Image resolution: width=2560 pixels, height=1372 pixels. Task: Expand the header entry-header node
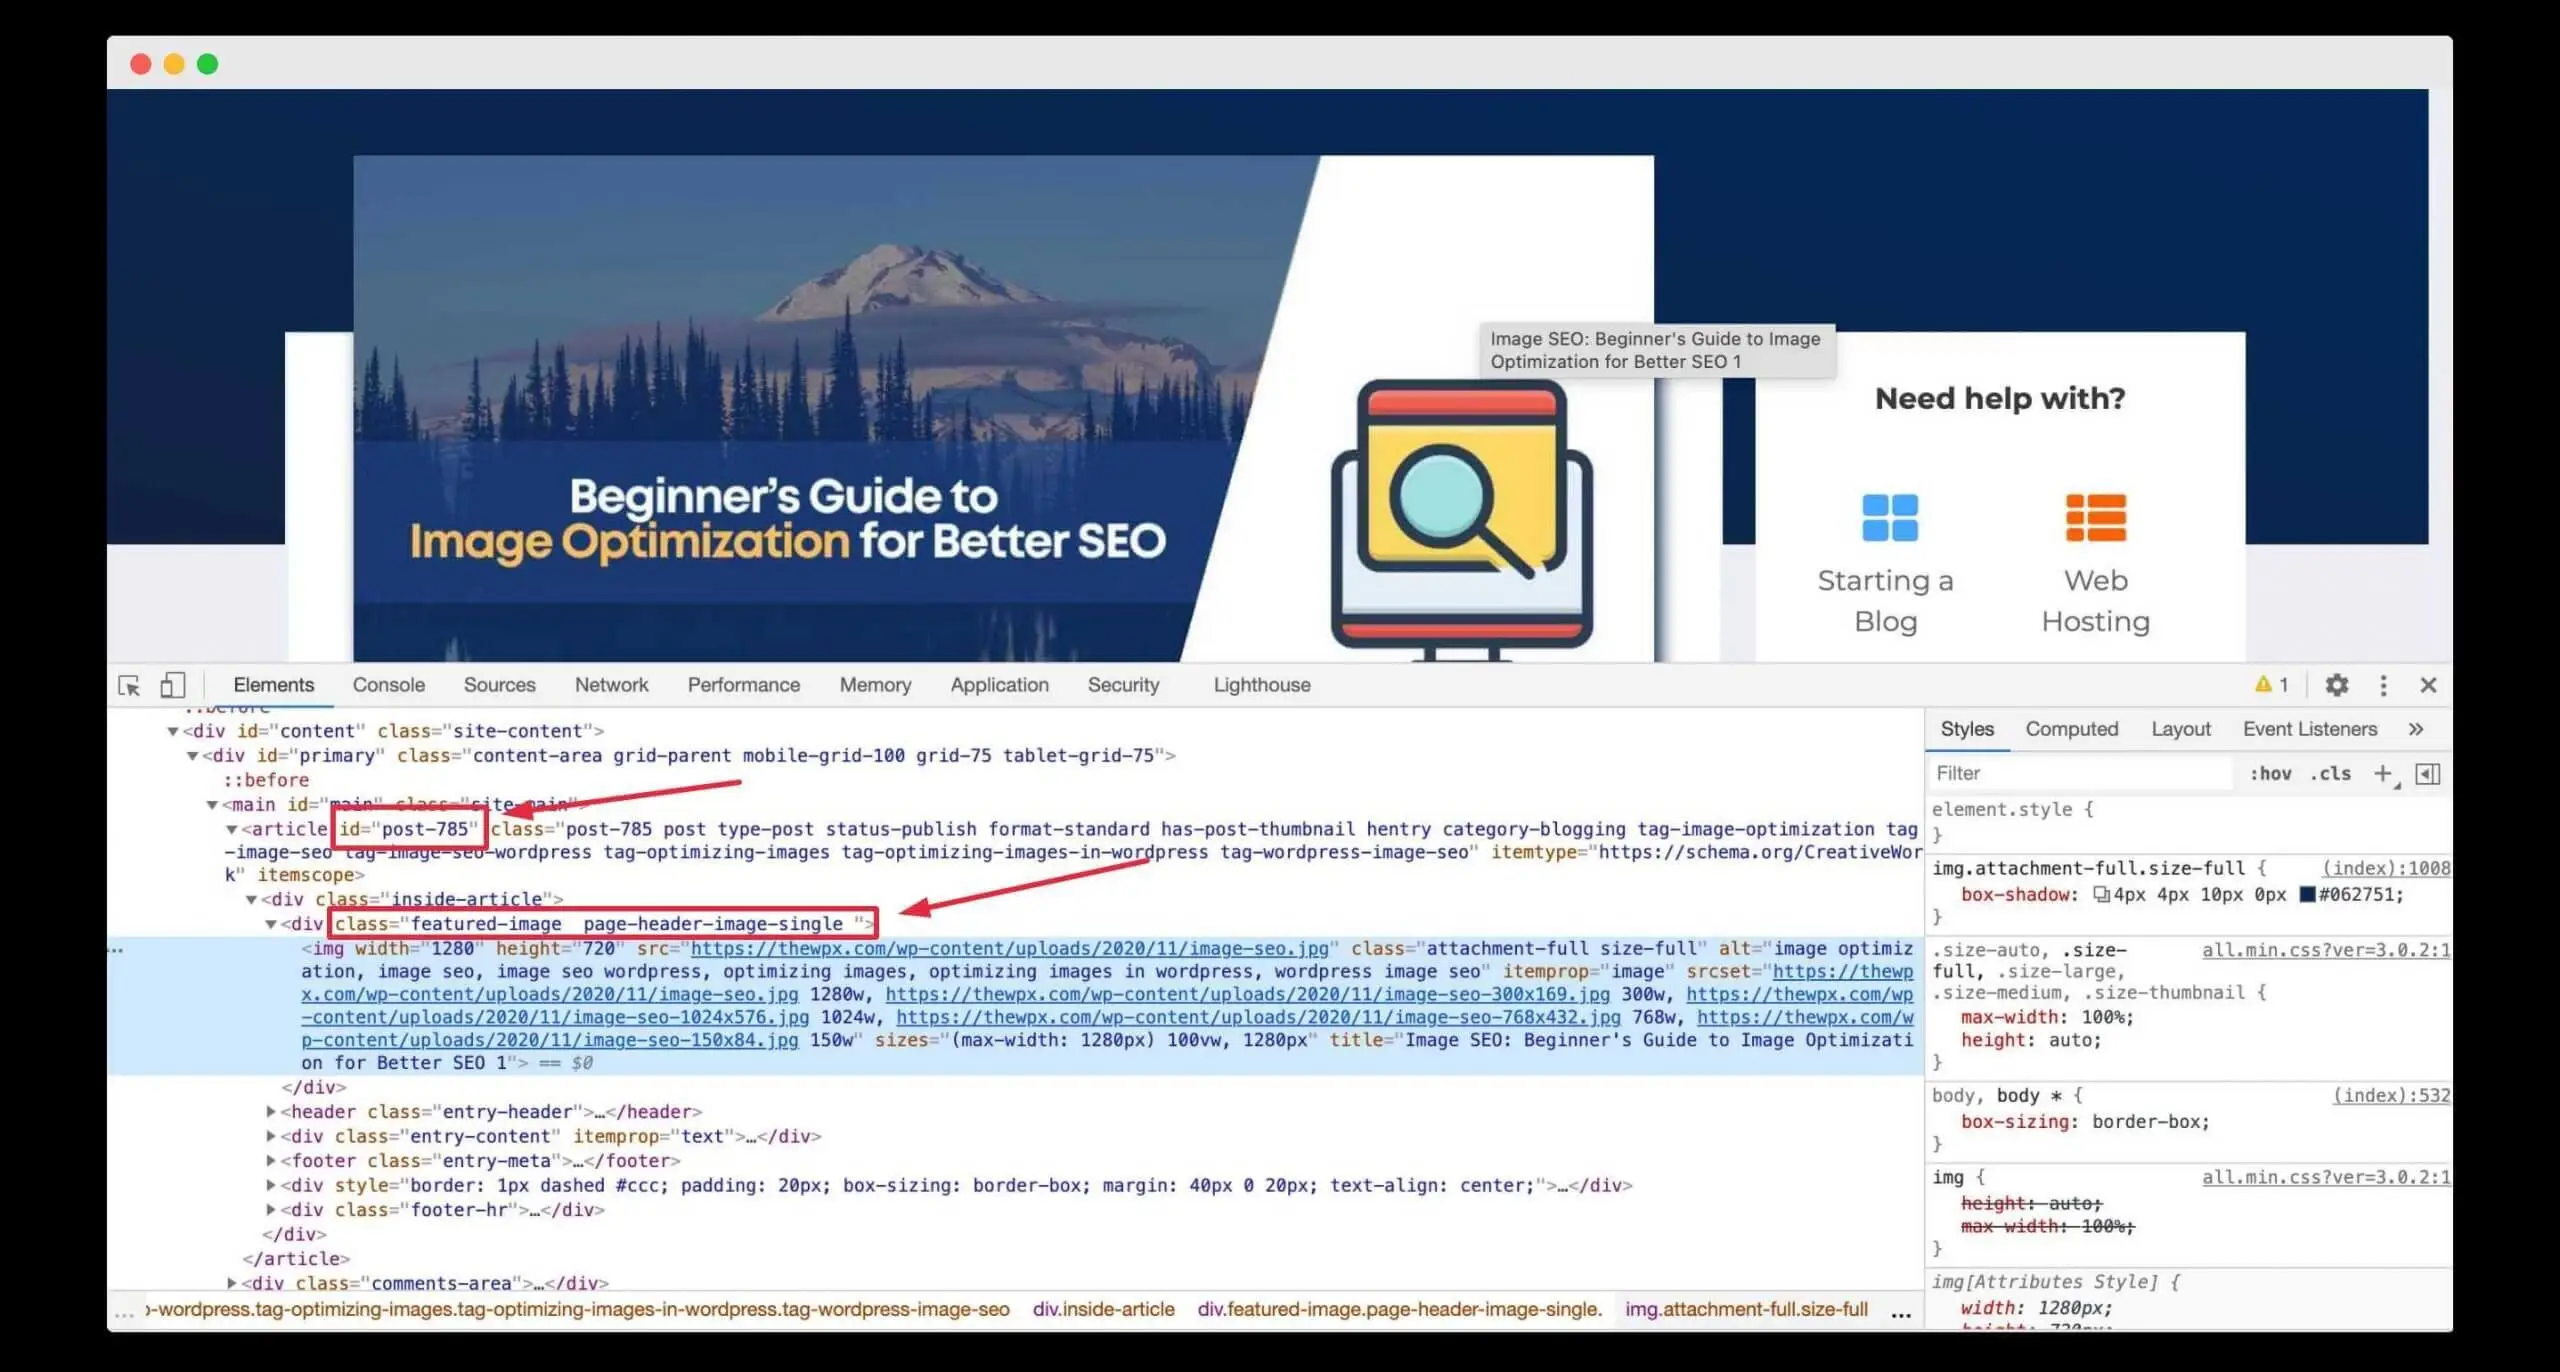(271, 1111)
